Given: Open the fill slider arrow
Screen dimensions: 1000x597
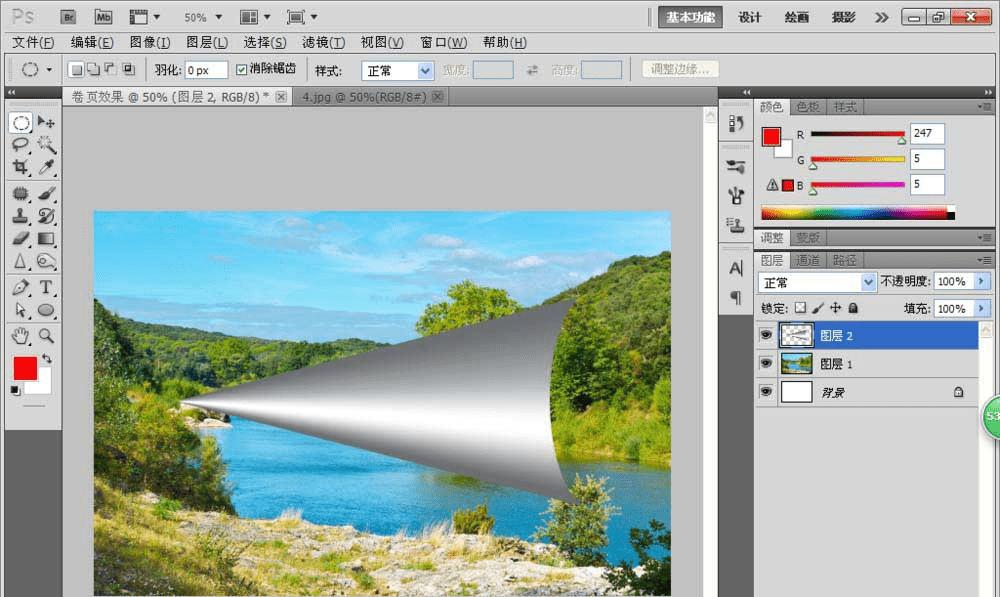Looking at the screenshot, I should [x=981, y=309].
